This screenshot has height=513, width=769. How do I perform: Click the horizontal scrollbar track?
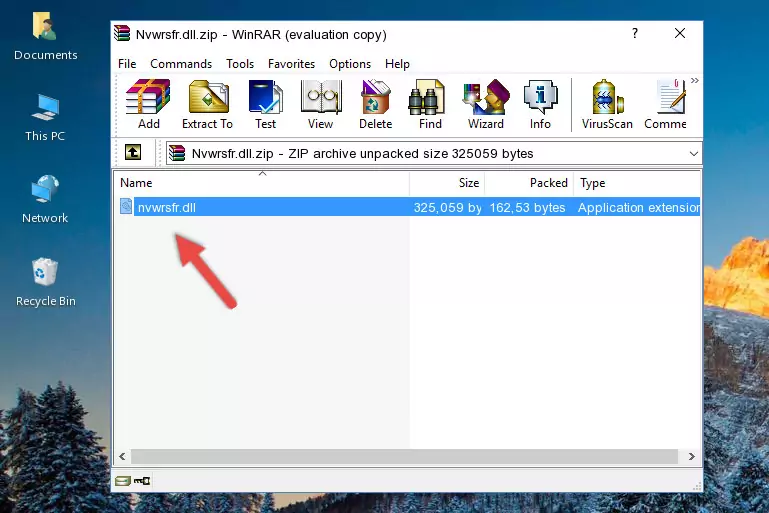(x=404, y=457)
